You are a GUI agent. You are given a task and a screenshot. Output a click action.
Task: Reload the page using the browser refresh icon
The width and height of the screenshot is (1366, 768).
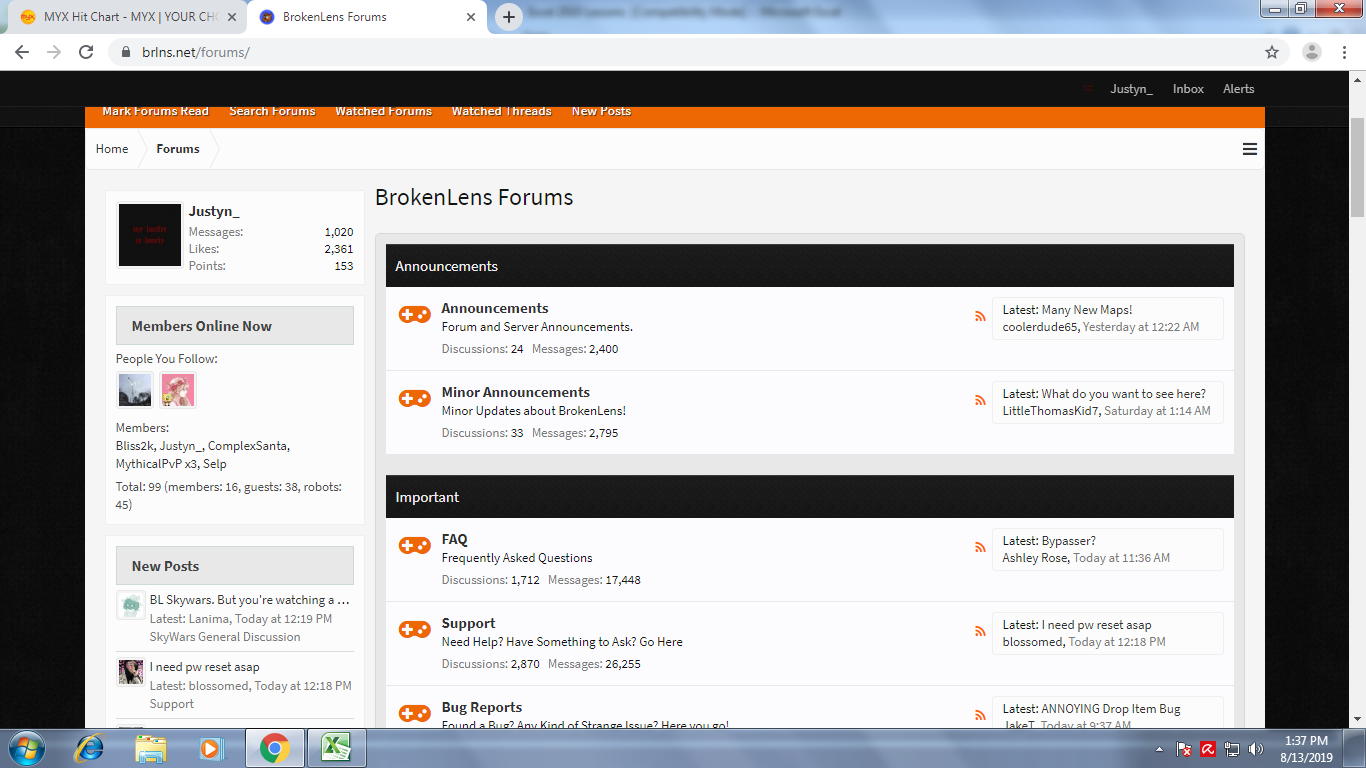click(86, 52)
